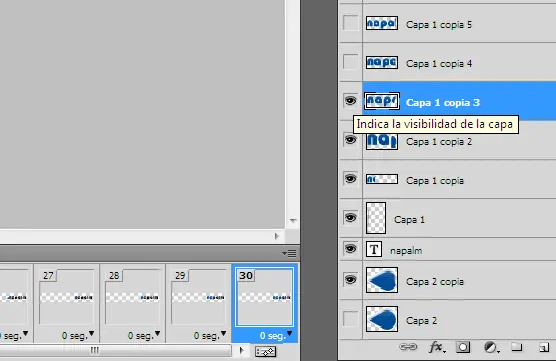556x361 pixels.
Task: Click thumbnail of Capa 1 copia 3
Action: (x=382, y=101)
